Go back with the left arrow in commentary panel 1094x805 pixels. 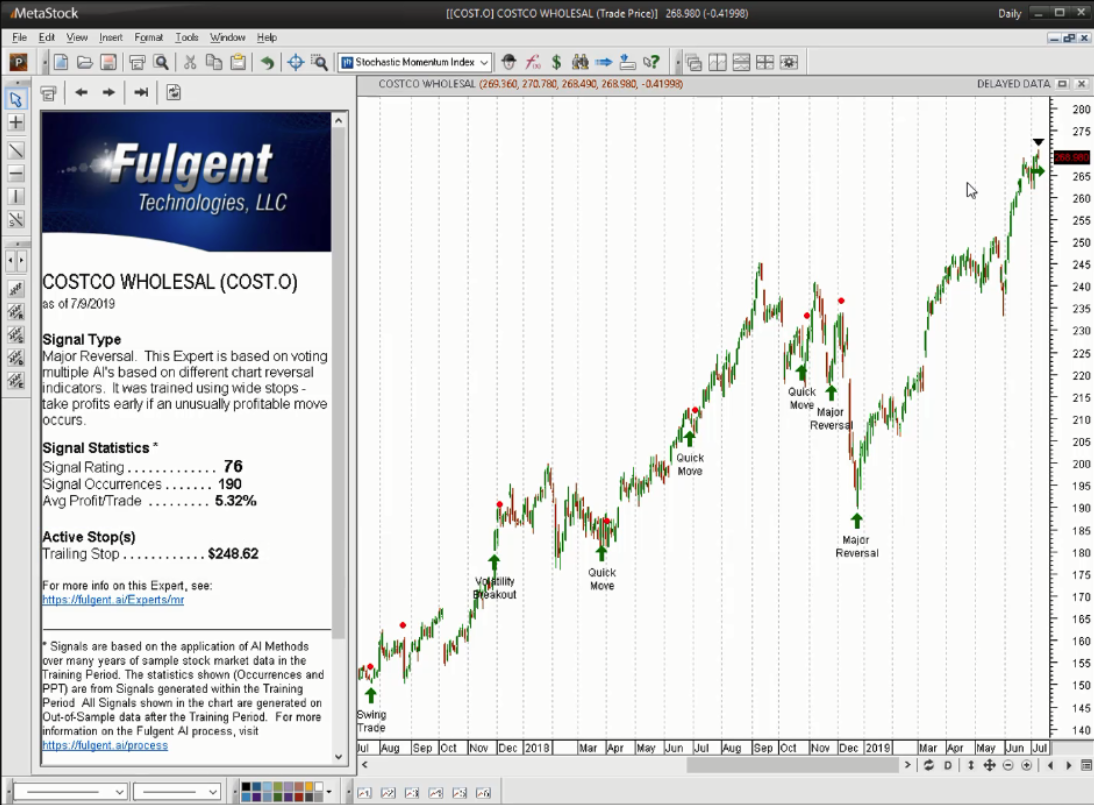pos(81,92)
